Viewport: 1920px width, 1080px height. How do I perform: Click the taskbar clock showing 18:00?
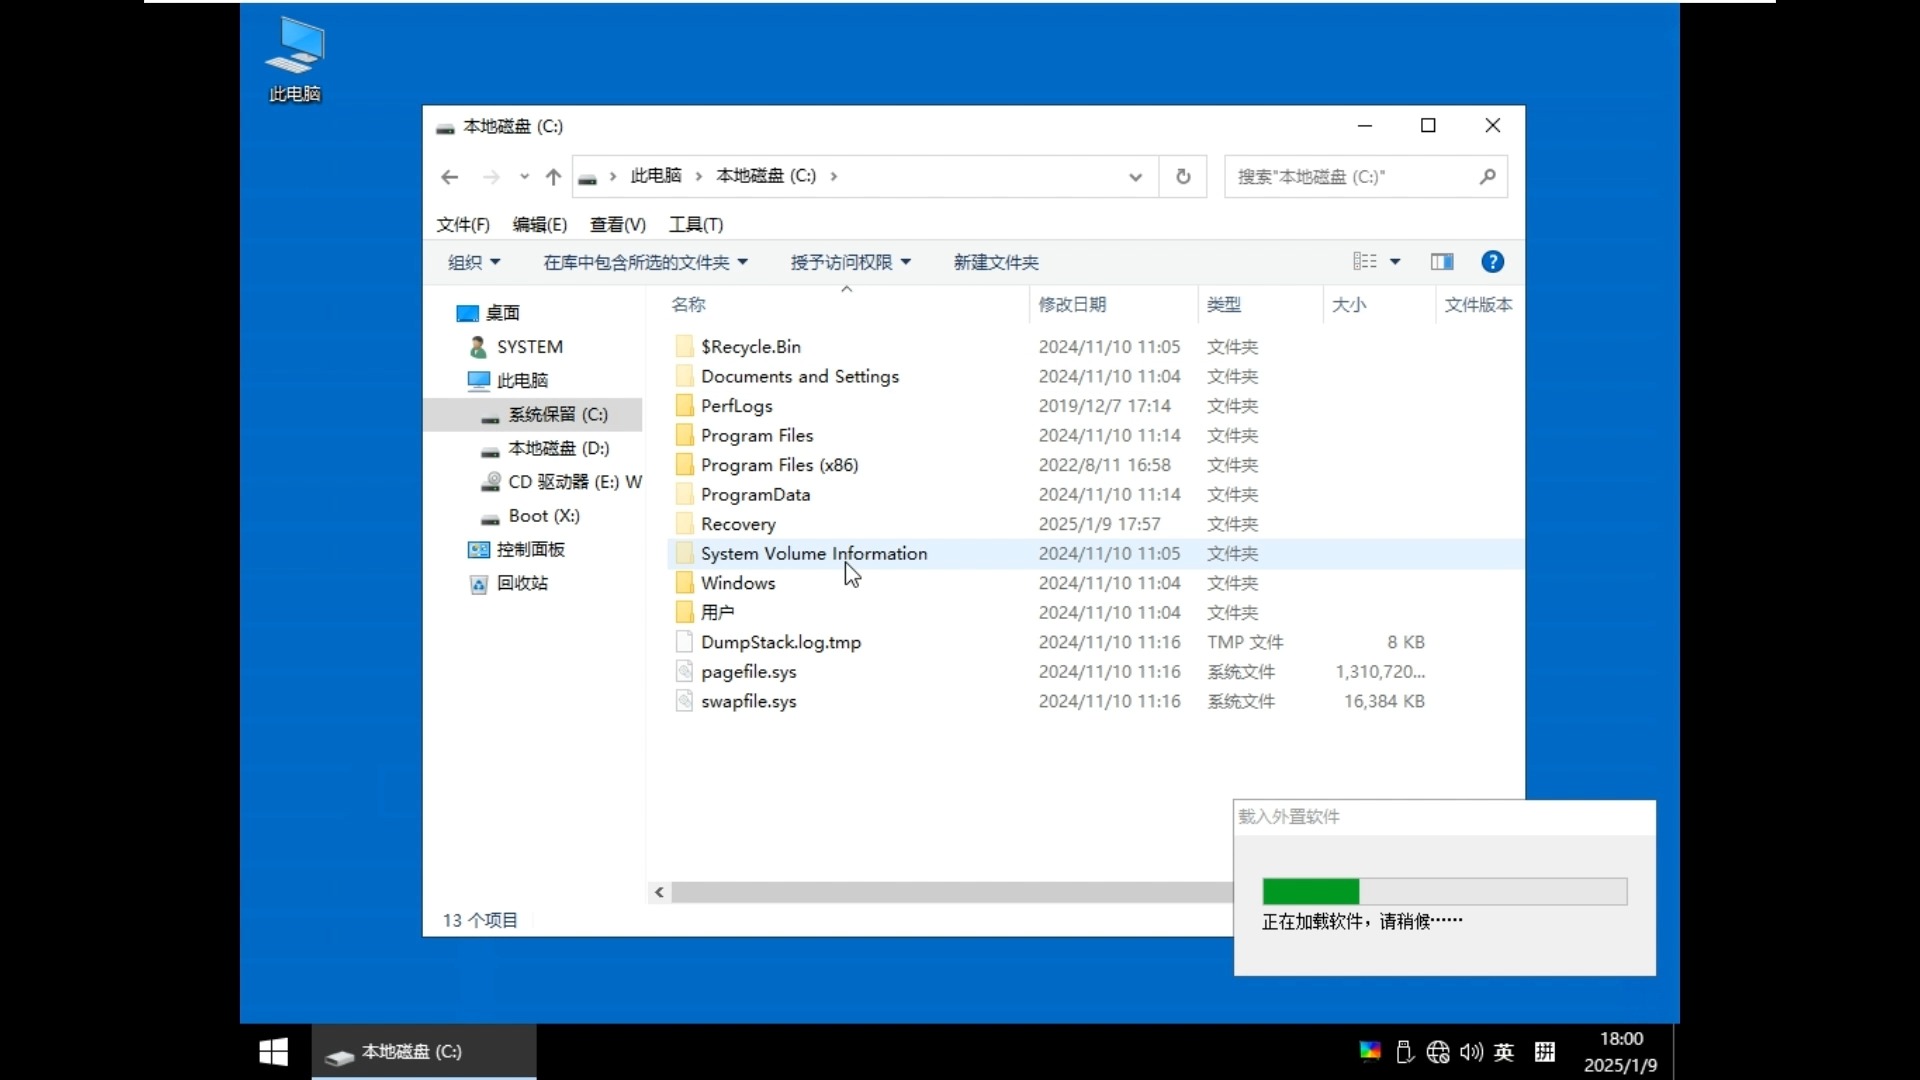point(1620,1052)
